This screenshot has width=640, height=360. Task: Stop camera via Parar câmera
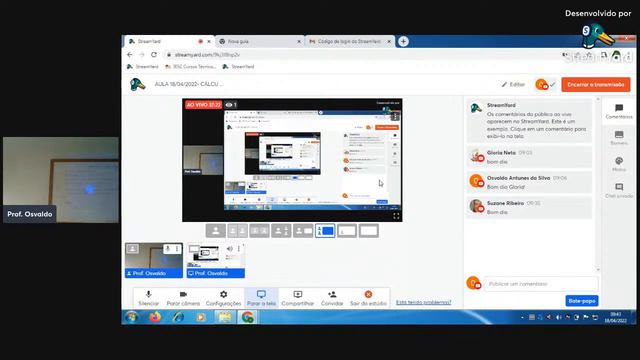point(183,298)
